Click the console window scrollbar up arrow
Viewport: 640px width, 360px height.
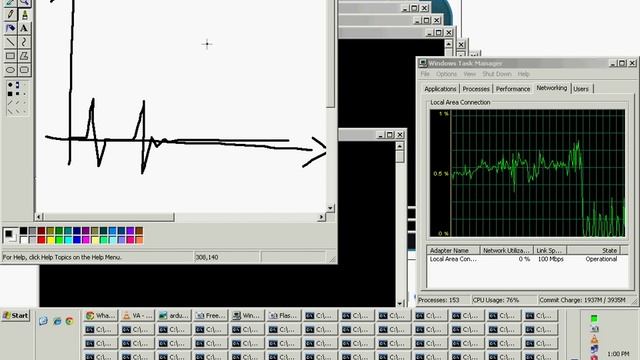coord(400,147)
